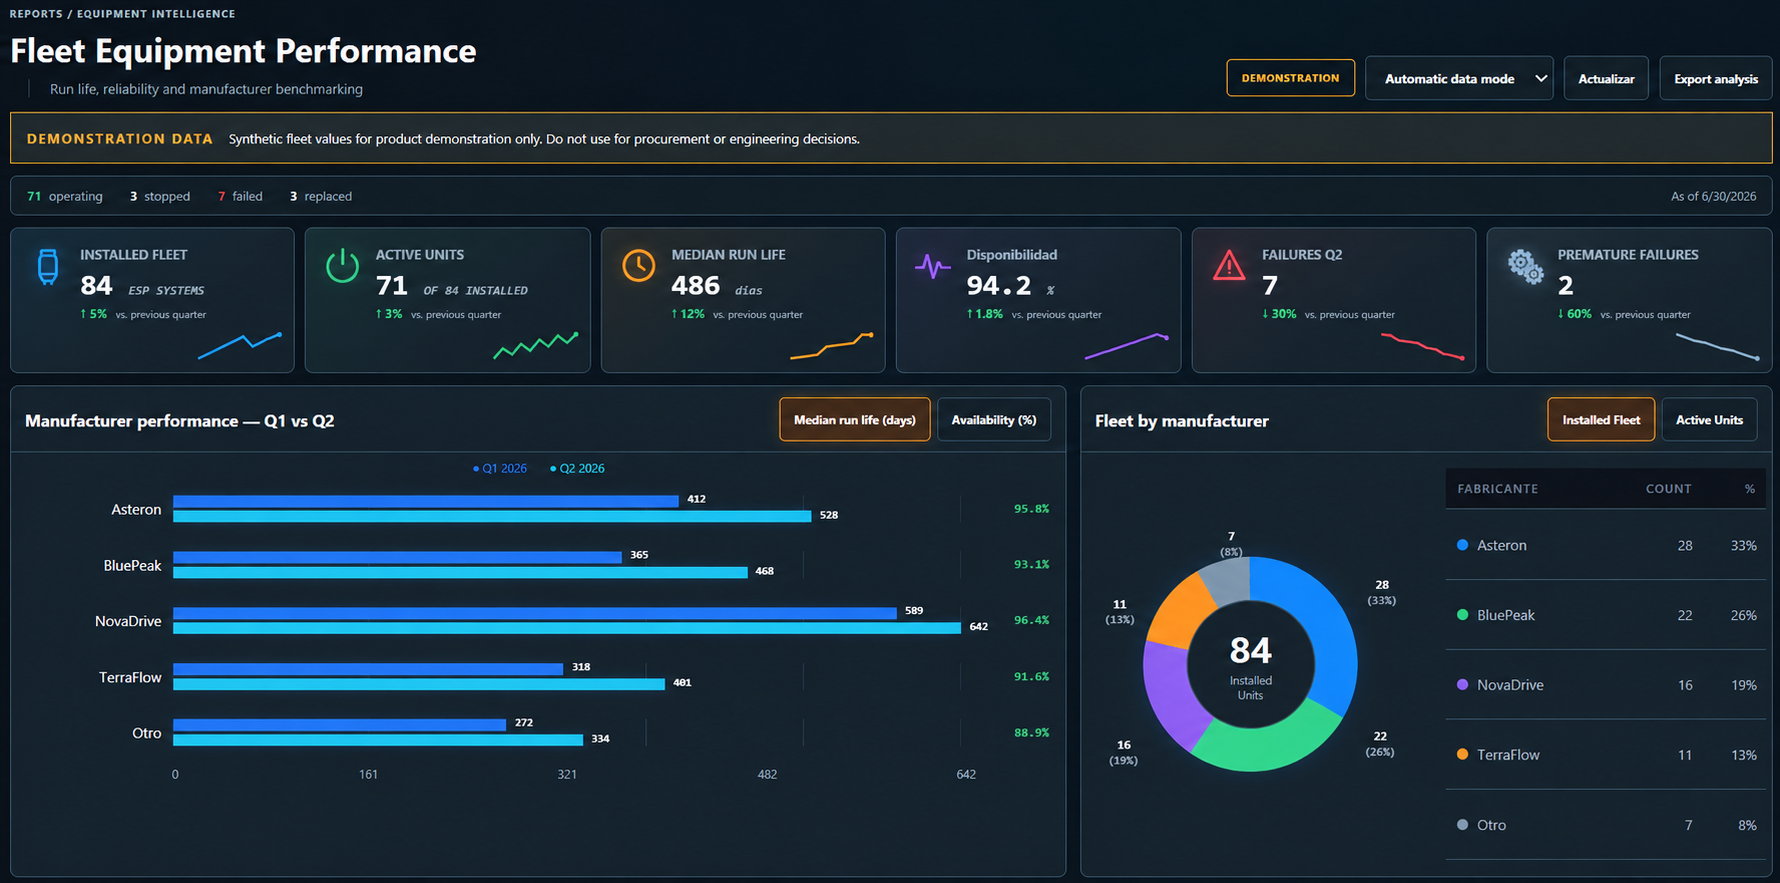This screenshot has height=883, width=1780.
Task: Click the Asteron Q1 bar labeled 412
Action: (426, 500)
